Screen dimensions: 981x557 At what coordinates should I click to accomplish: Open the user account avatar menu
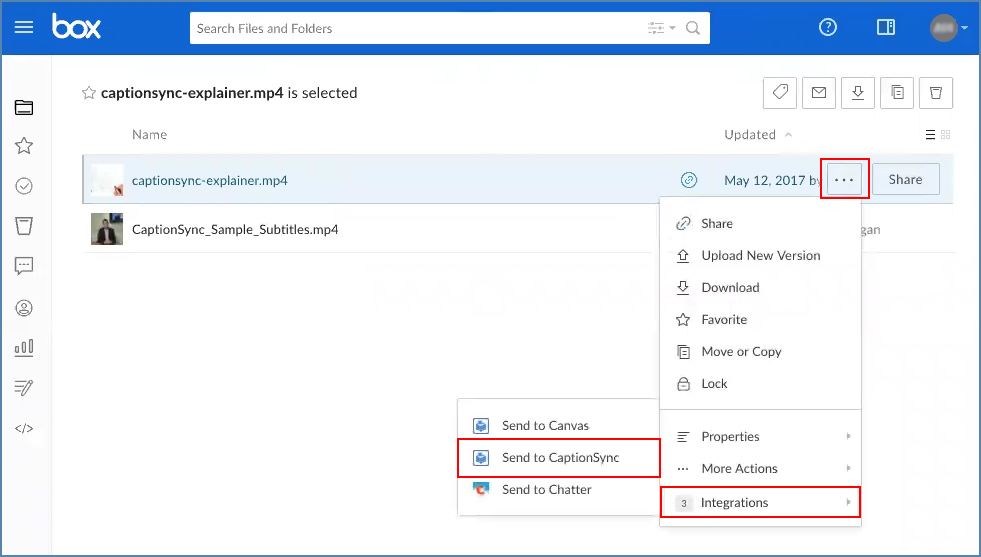[x=946, y=28]
